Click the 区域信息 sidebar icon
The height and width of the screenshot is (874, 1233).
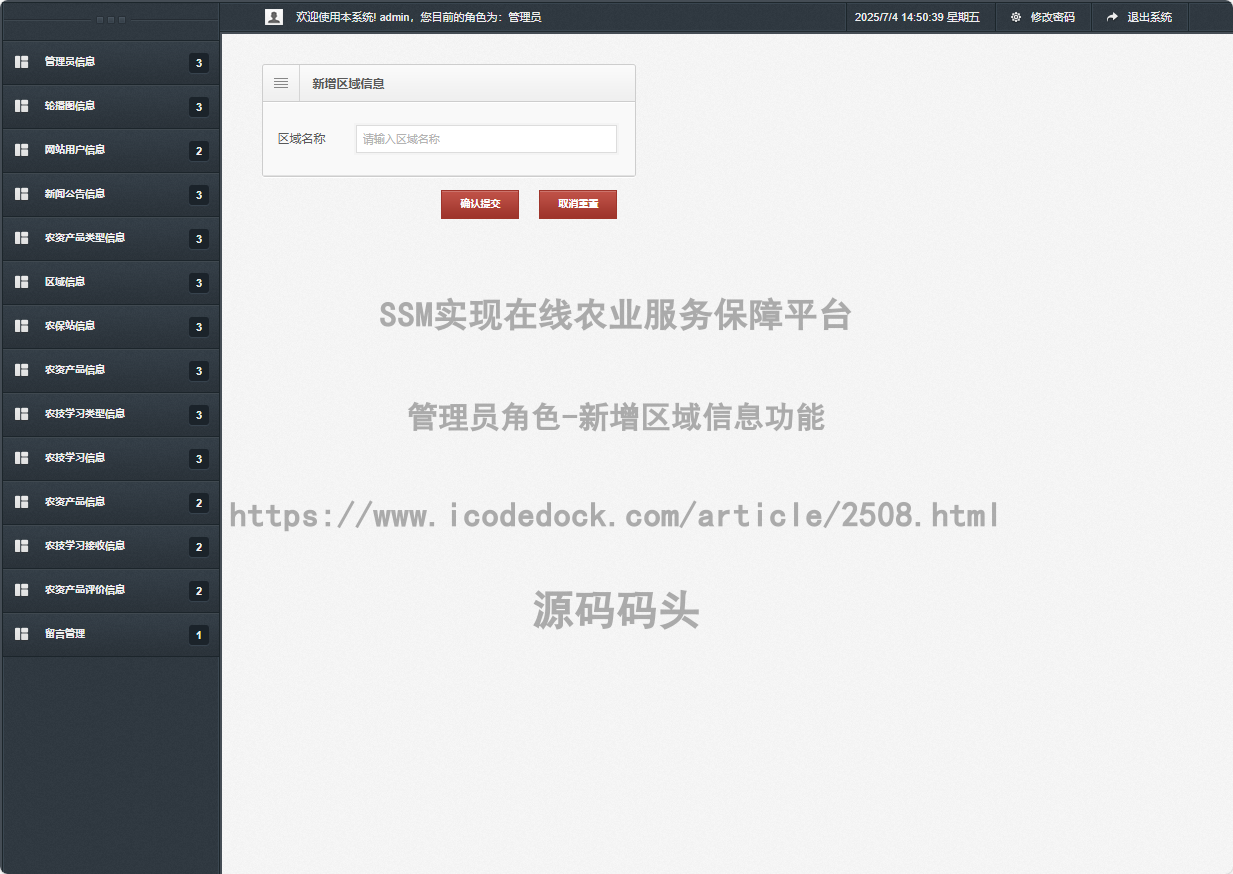coord(21,282)
